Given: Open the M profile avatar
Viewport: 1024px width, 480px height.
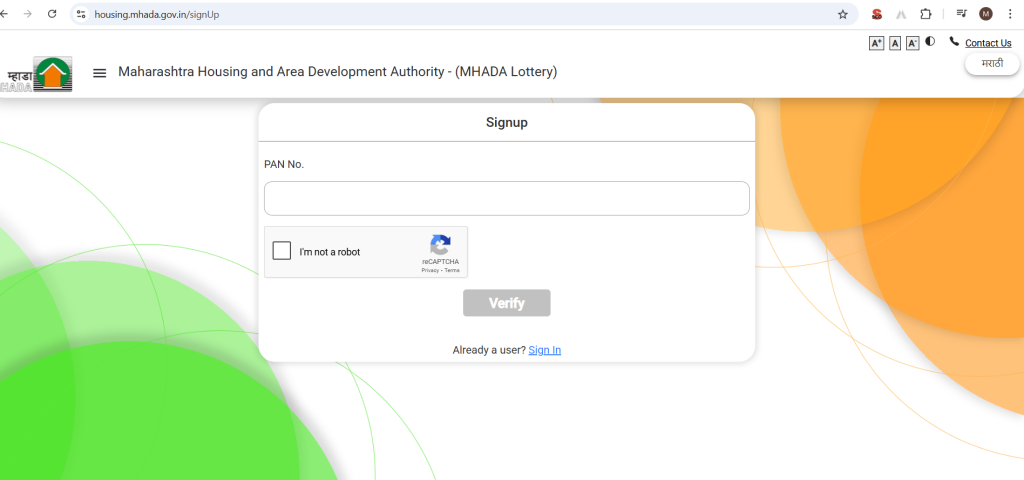Looking at the screenshot, I should (x=985, y=14).
